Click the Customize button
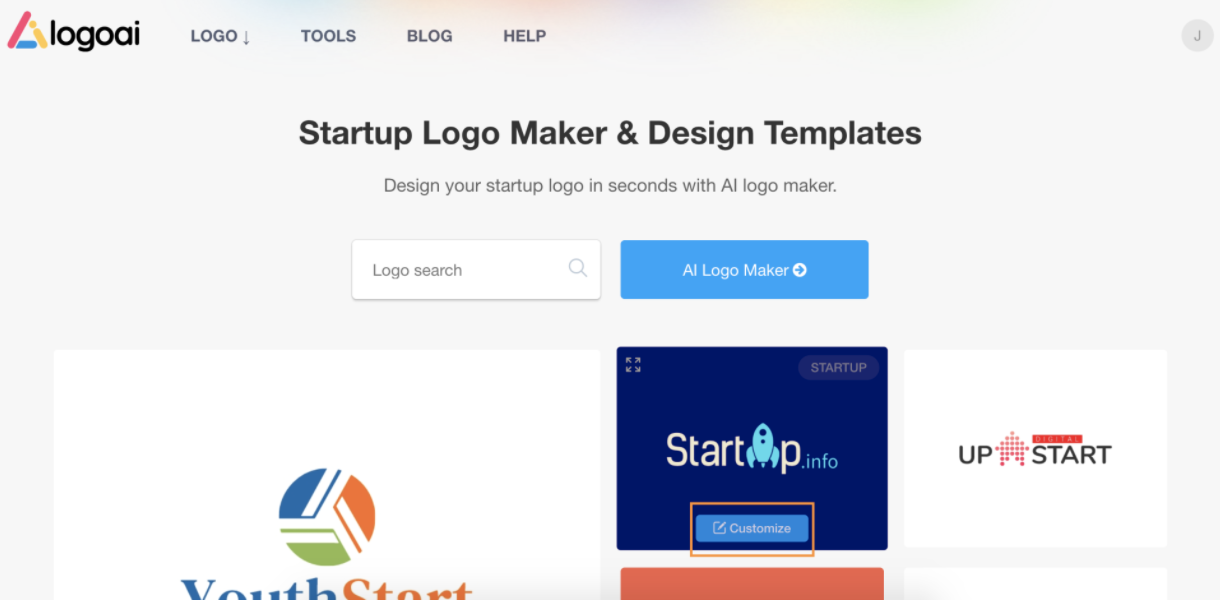Image resolution: width=1220 pixels, height=604 pixels. click(752, 528)
